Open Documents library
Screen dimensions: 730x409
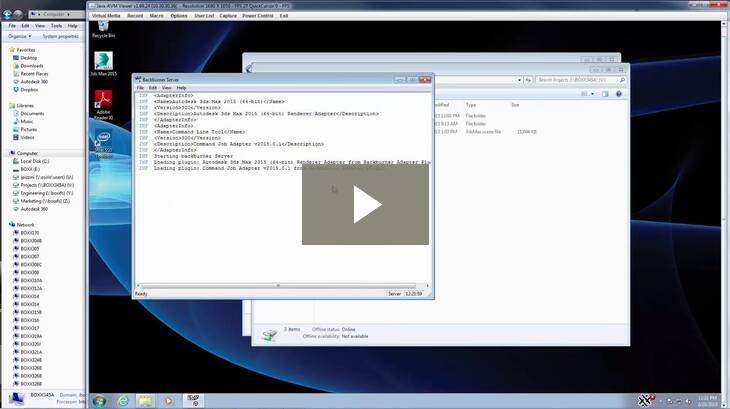click(32, 114)
